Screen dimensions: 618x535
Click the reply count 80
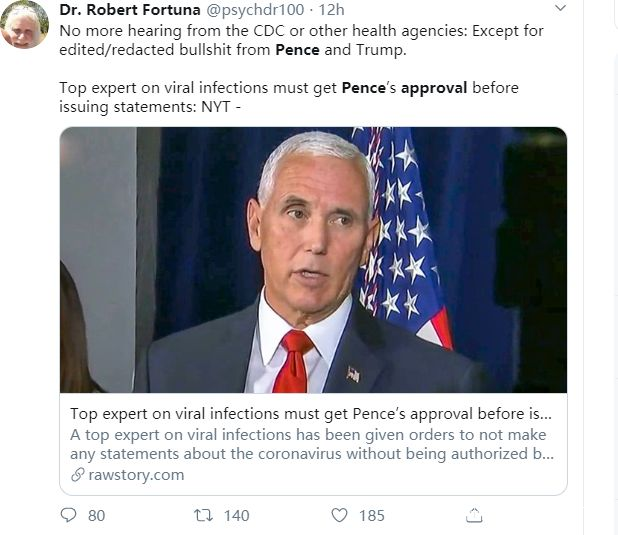tap(96, 516)
